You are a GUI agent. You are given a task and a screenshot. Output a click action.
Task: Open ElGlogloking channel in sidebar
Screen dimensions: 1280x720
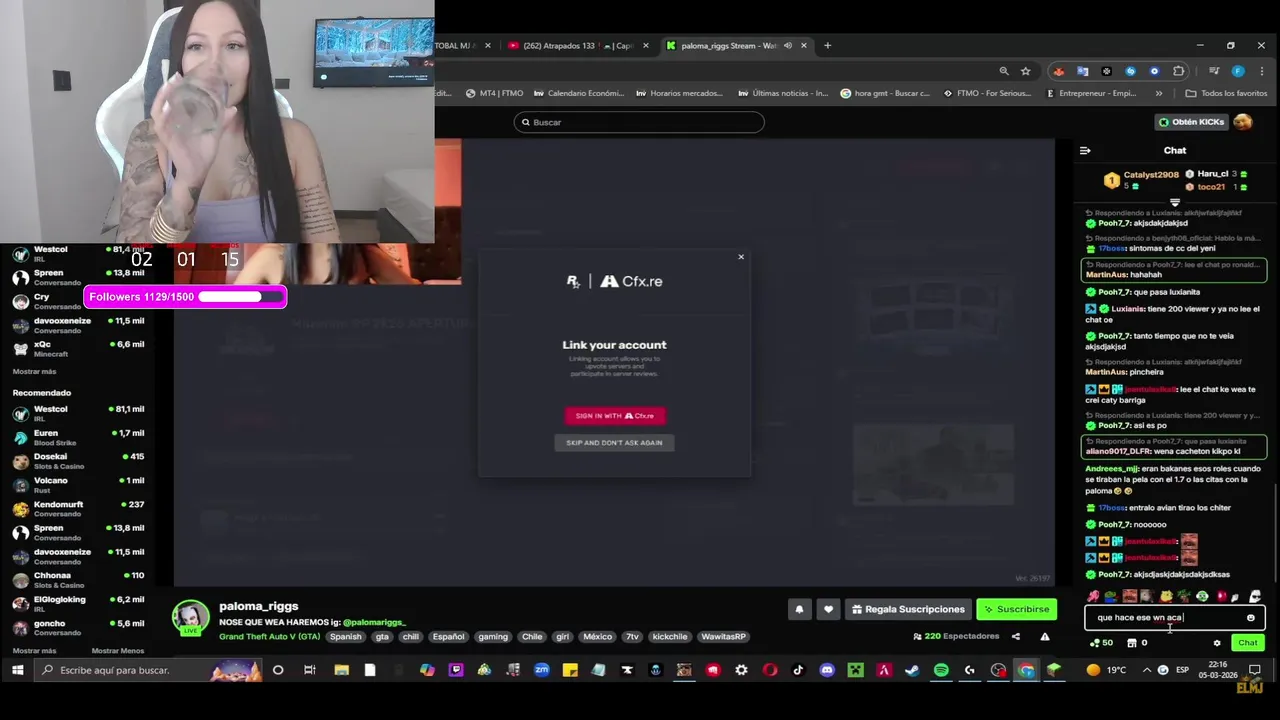tap(80, 604)
